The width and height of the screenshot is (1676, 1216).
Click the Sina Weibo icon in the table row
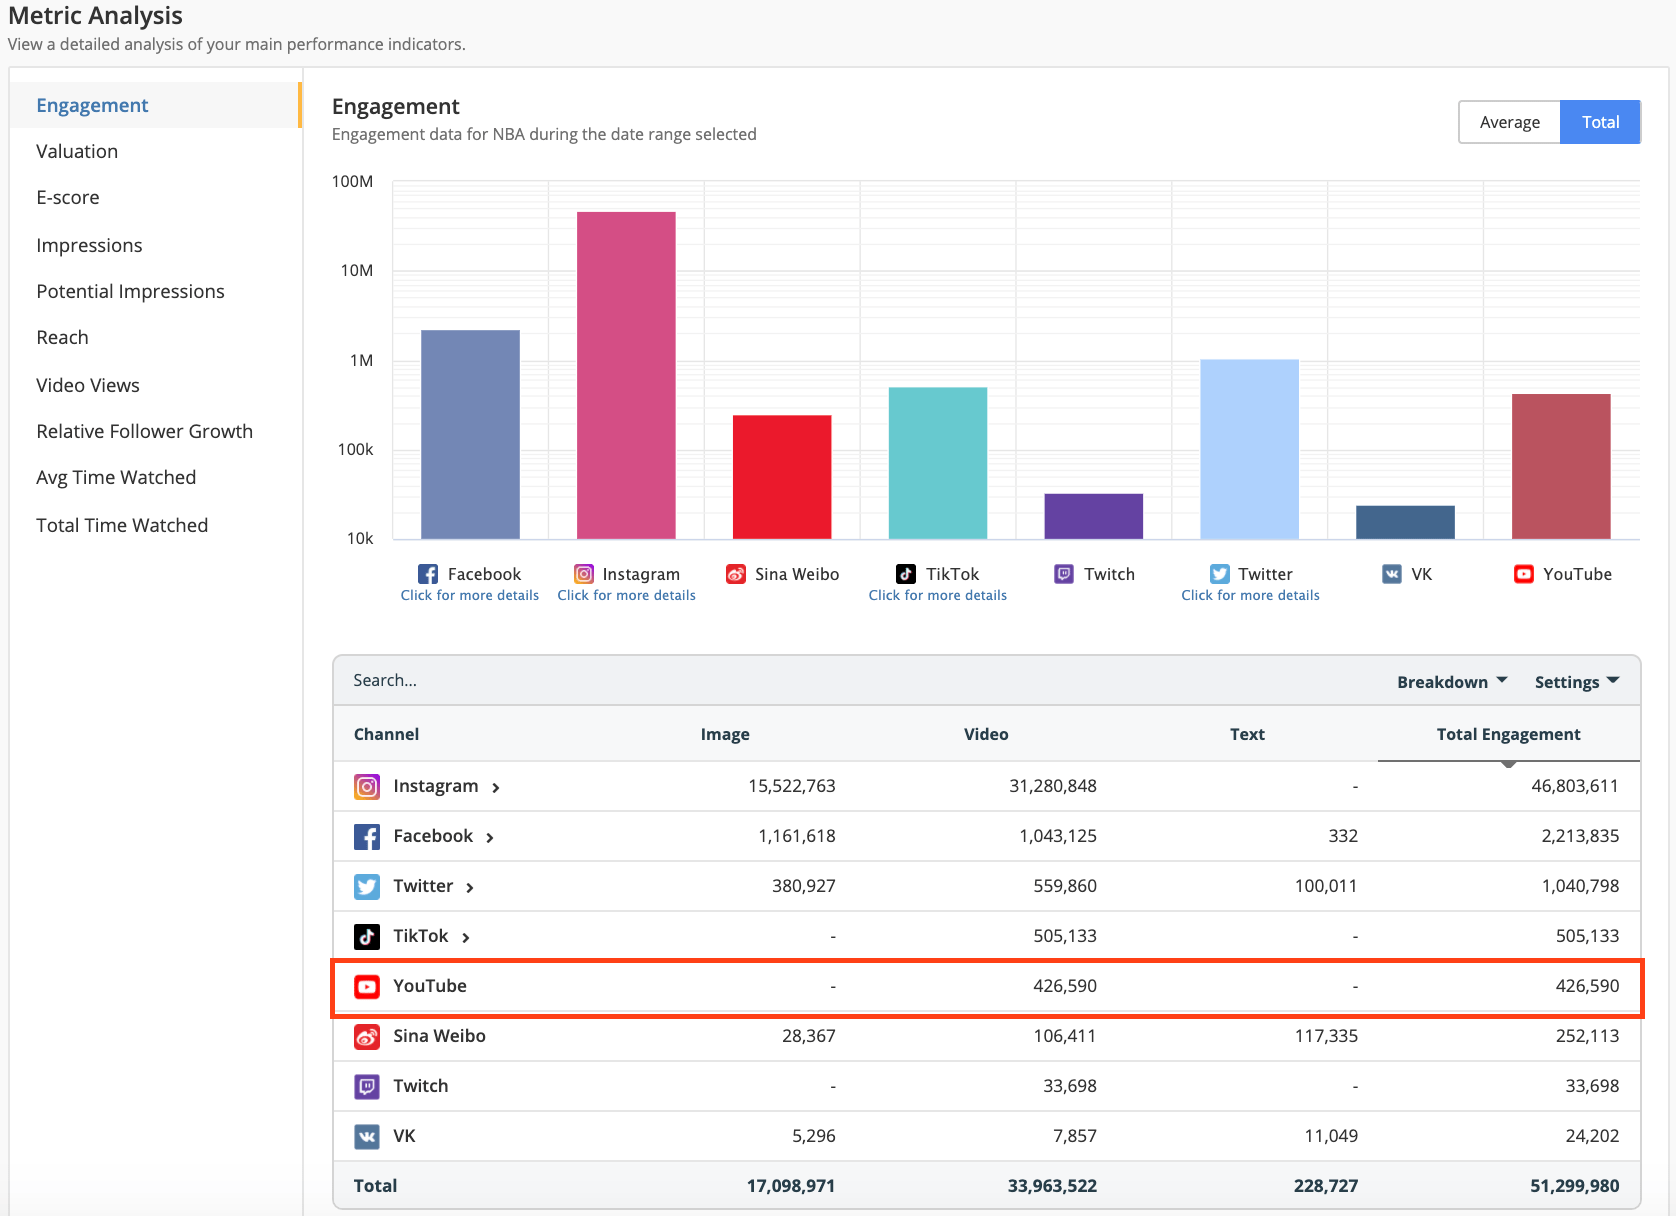coord(367,1037)
